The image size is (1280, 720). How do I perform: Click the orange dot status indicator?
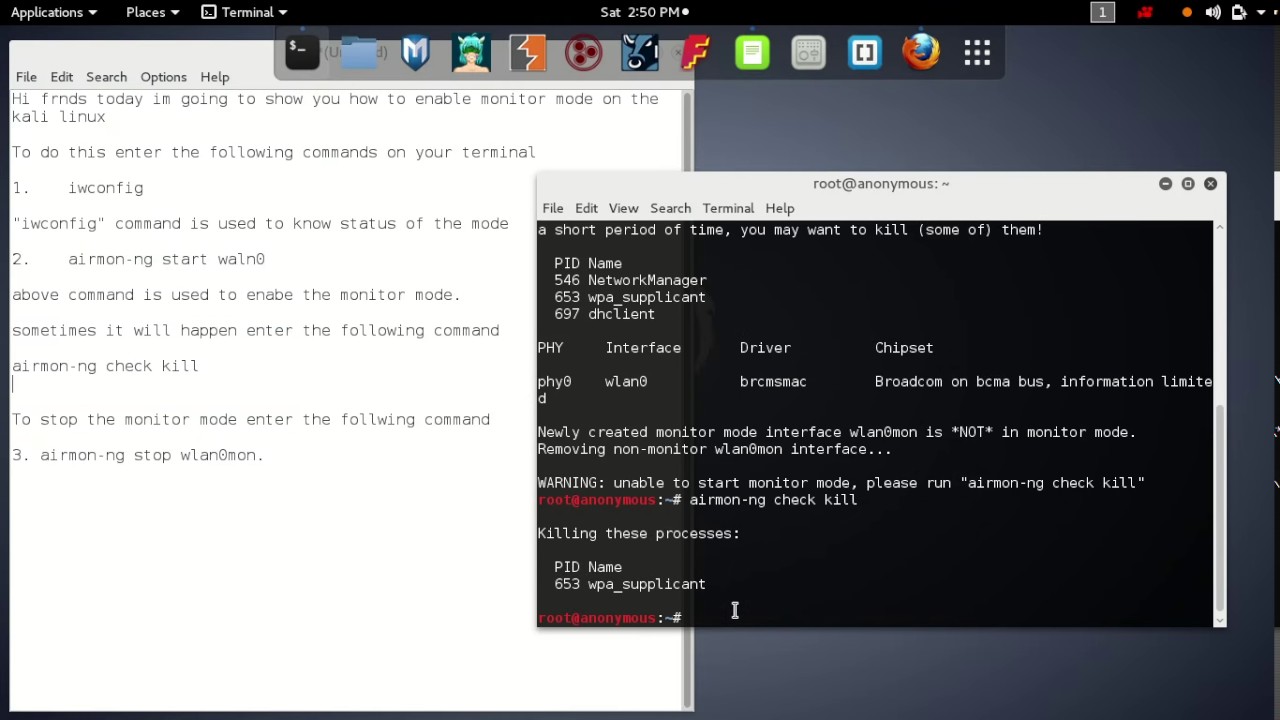pyautogui.click(x=1187, y=12)
